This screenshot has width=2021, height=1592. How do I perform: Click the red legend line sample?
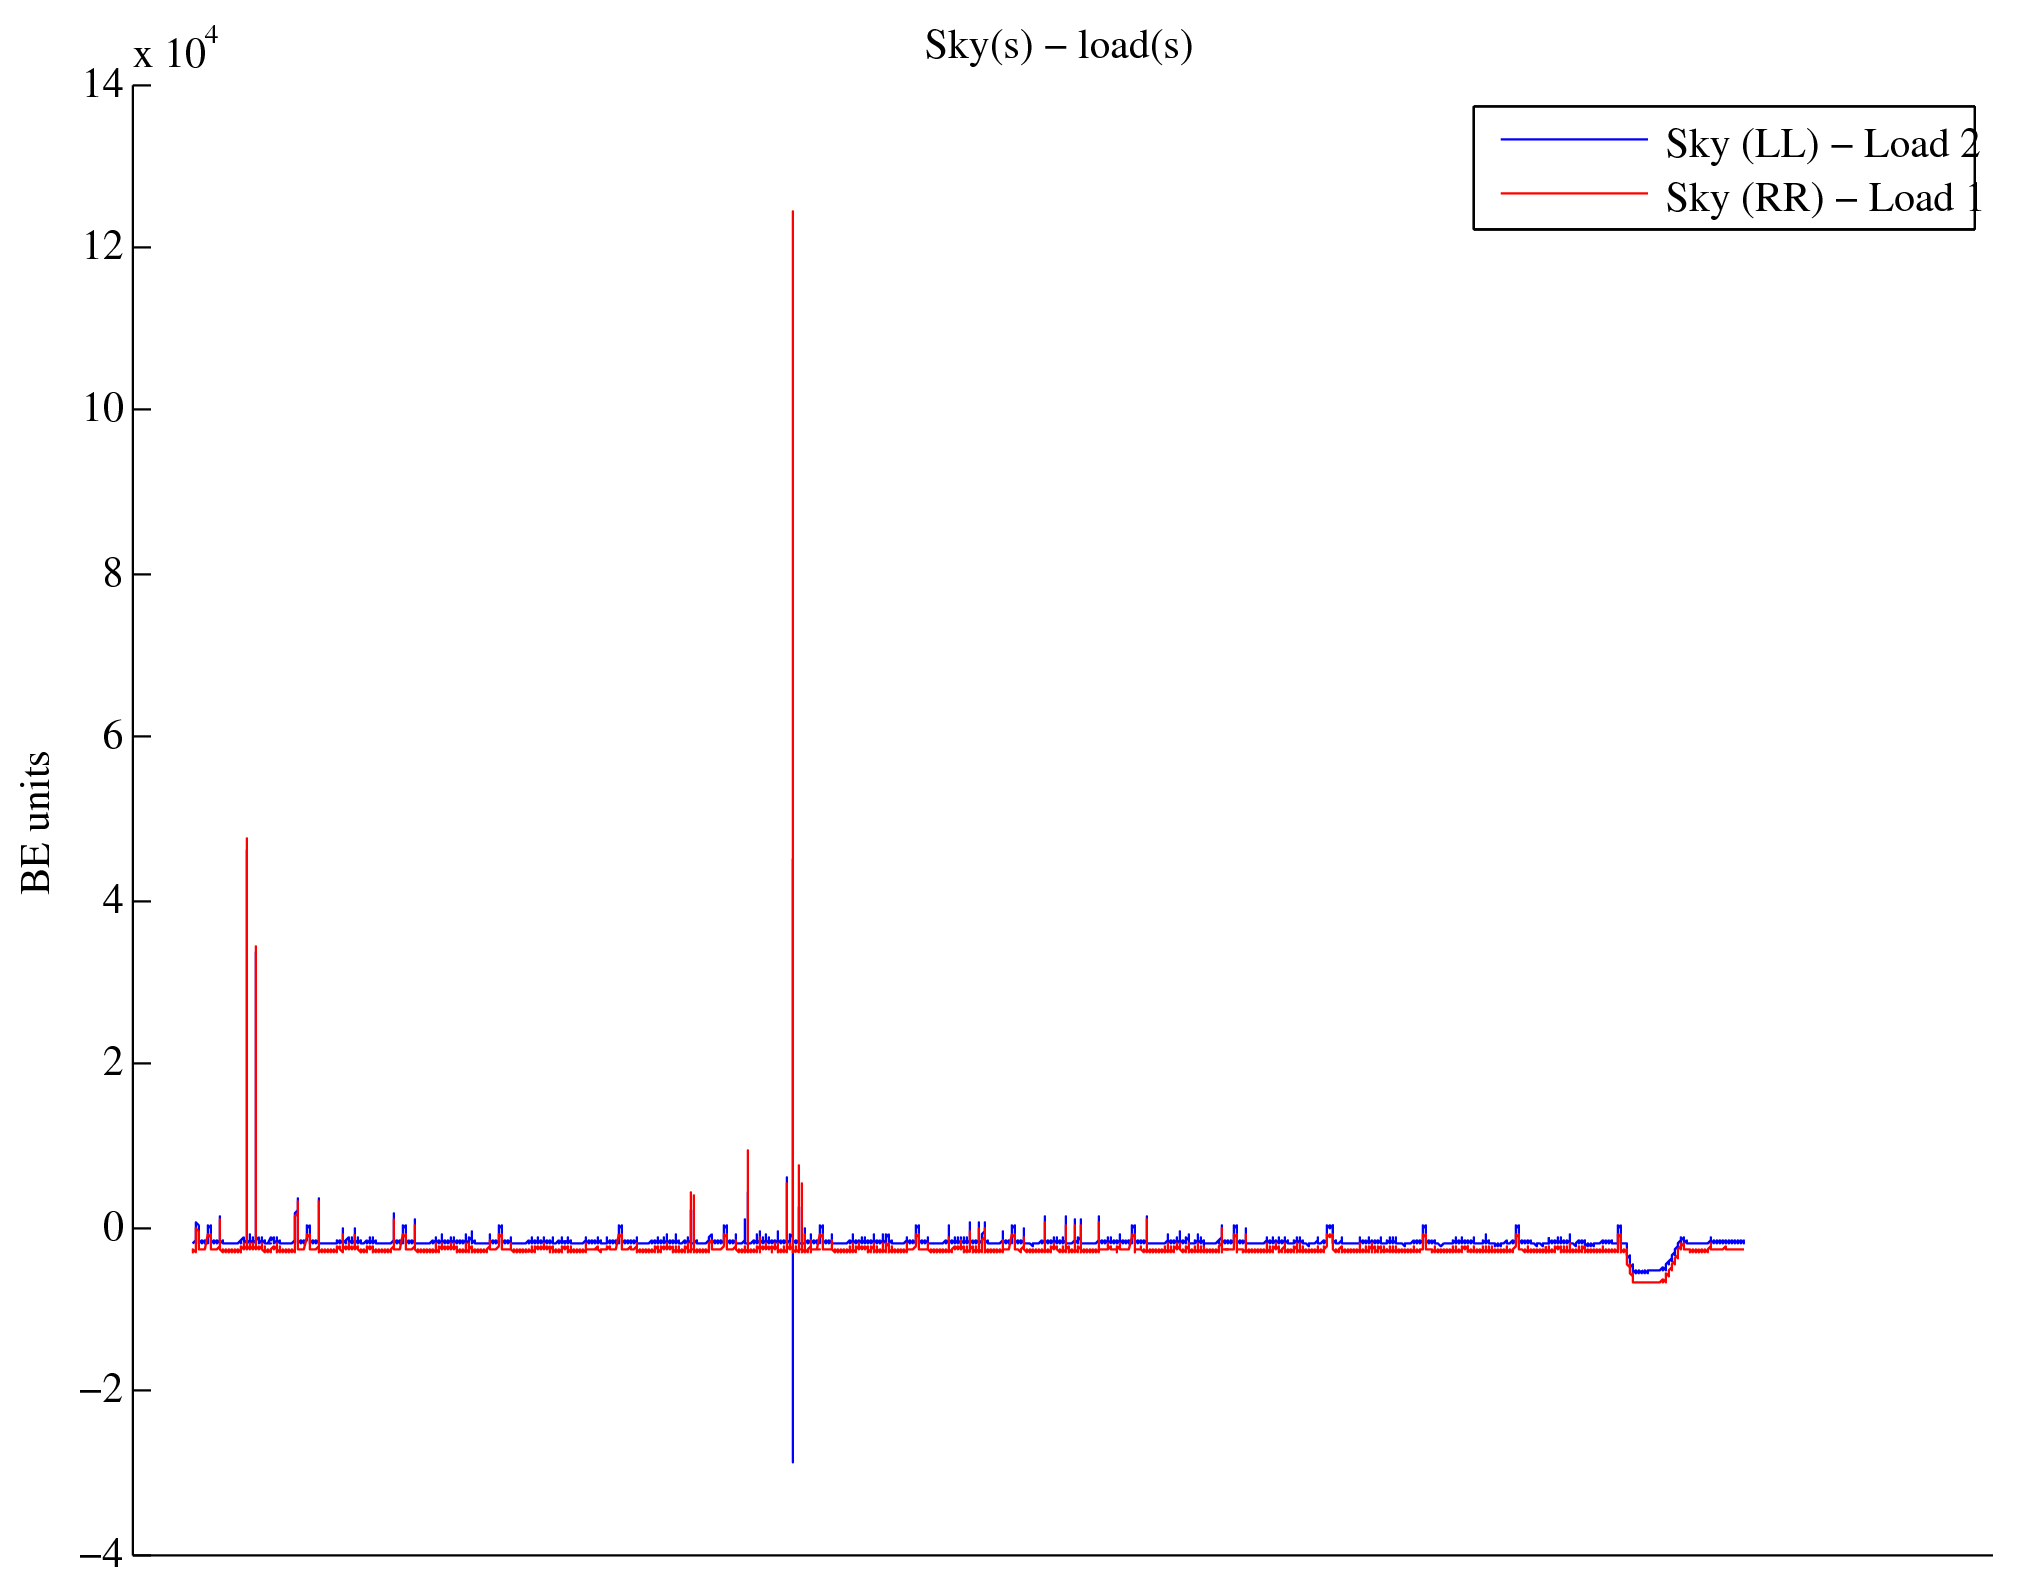(x=1573, y=193)
